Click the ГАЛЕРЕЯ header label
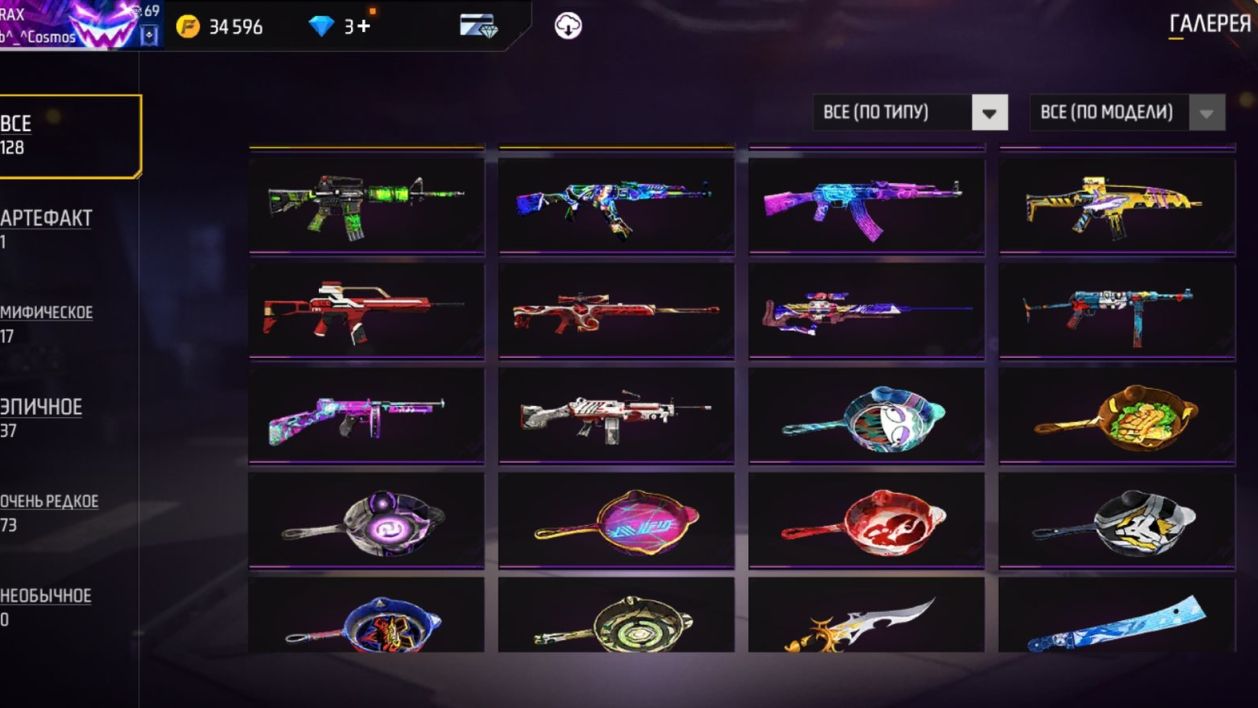 coord(1210,24)
